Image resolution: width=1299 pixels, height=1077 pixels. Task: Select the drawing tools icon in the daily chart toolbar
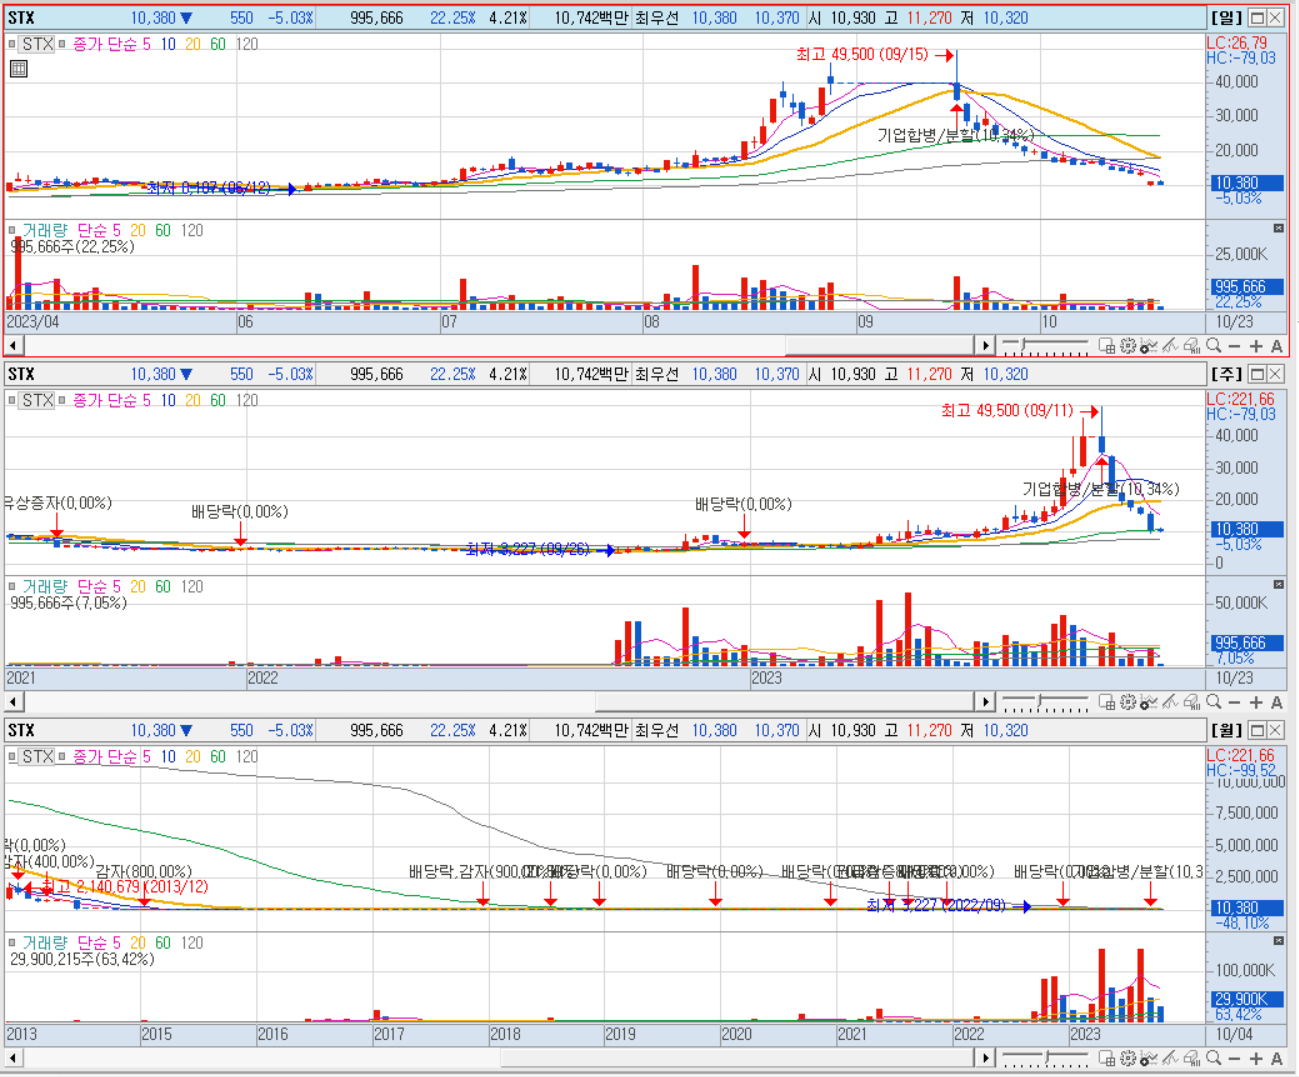coord(1170,346)
